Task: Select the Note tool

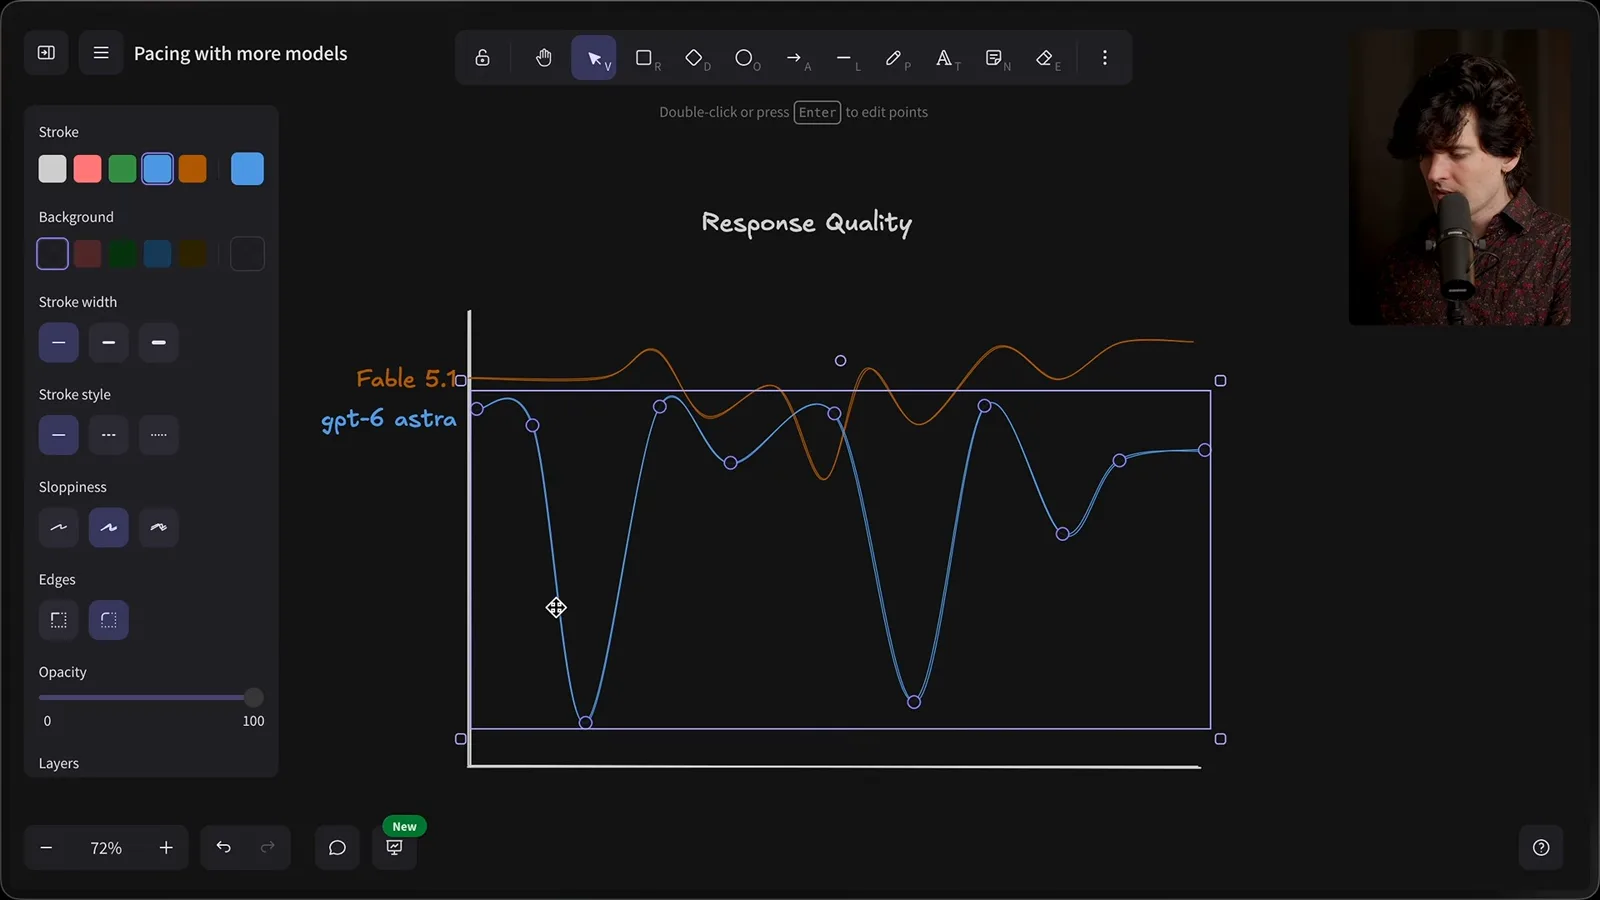Action: pos(995,58)
